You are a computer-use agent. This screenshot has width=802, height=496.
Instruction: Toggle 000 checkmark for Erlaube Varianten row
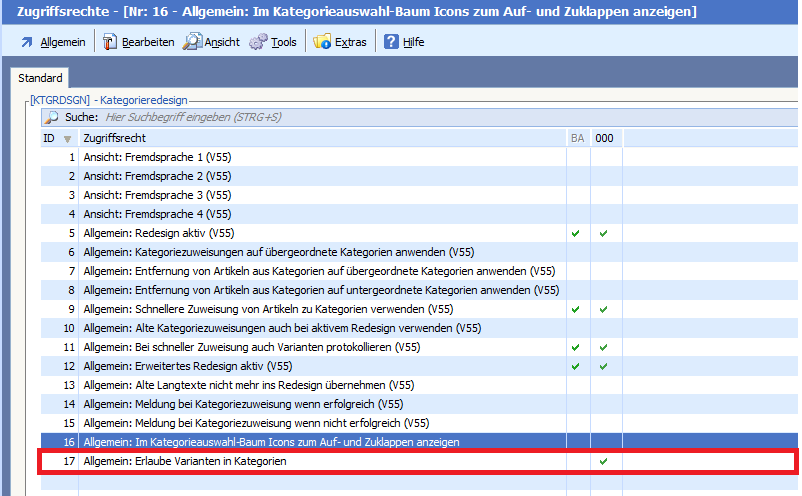[603, 461]
